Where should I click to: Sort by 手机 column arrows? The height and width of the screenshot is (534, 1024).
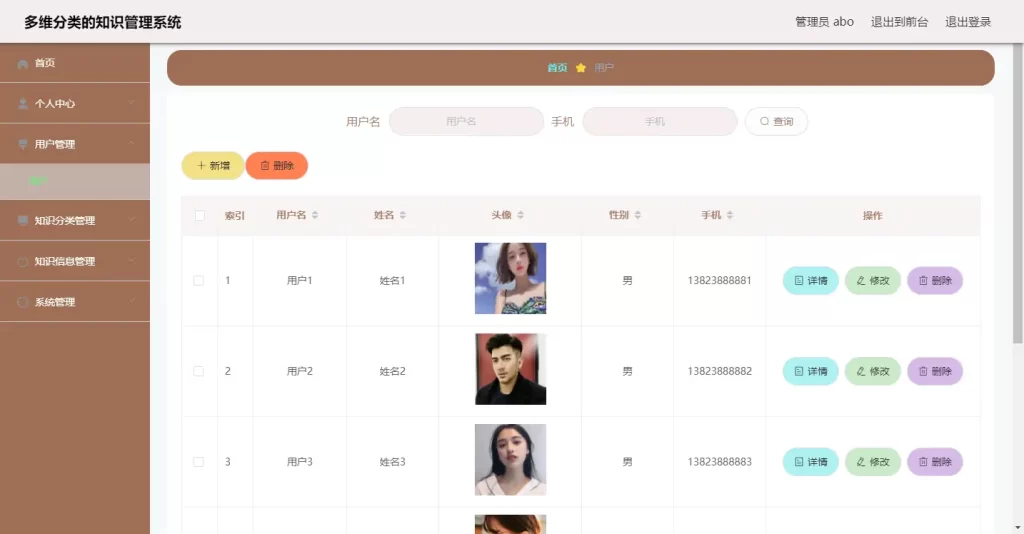pos(729,215)
